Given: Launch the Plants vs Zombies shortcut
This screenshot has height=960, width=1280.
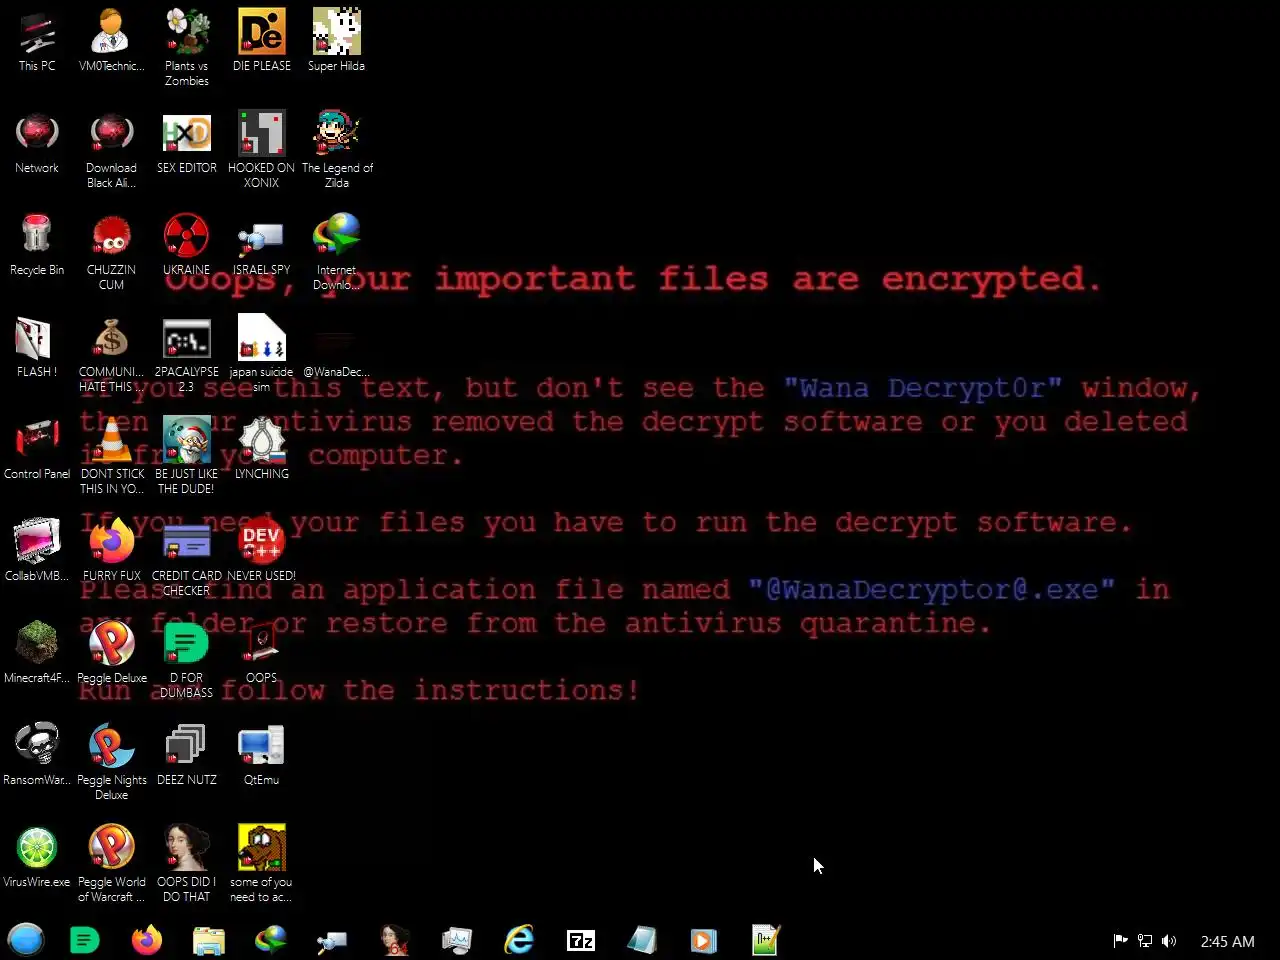Looking at the screenshot, I should tap(186, 47).
